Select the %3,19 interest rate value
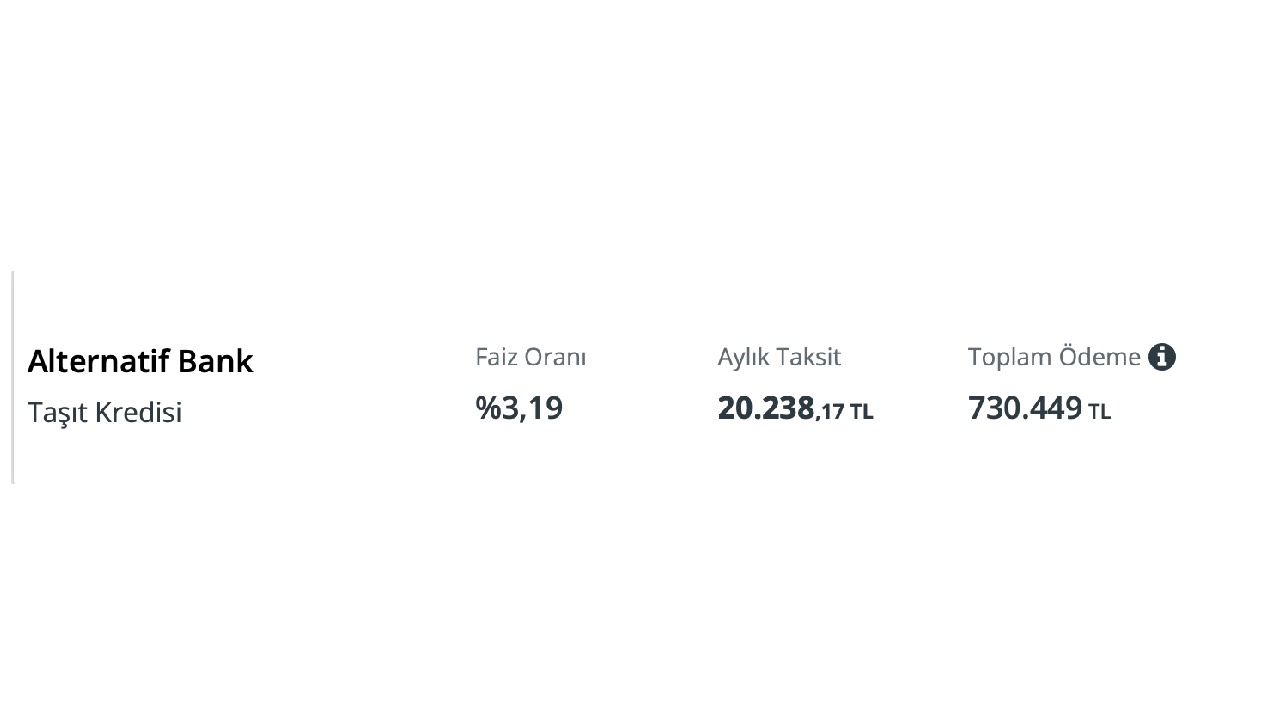The image size is (1280, 720). (519, 408)
